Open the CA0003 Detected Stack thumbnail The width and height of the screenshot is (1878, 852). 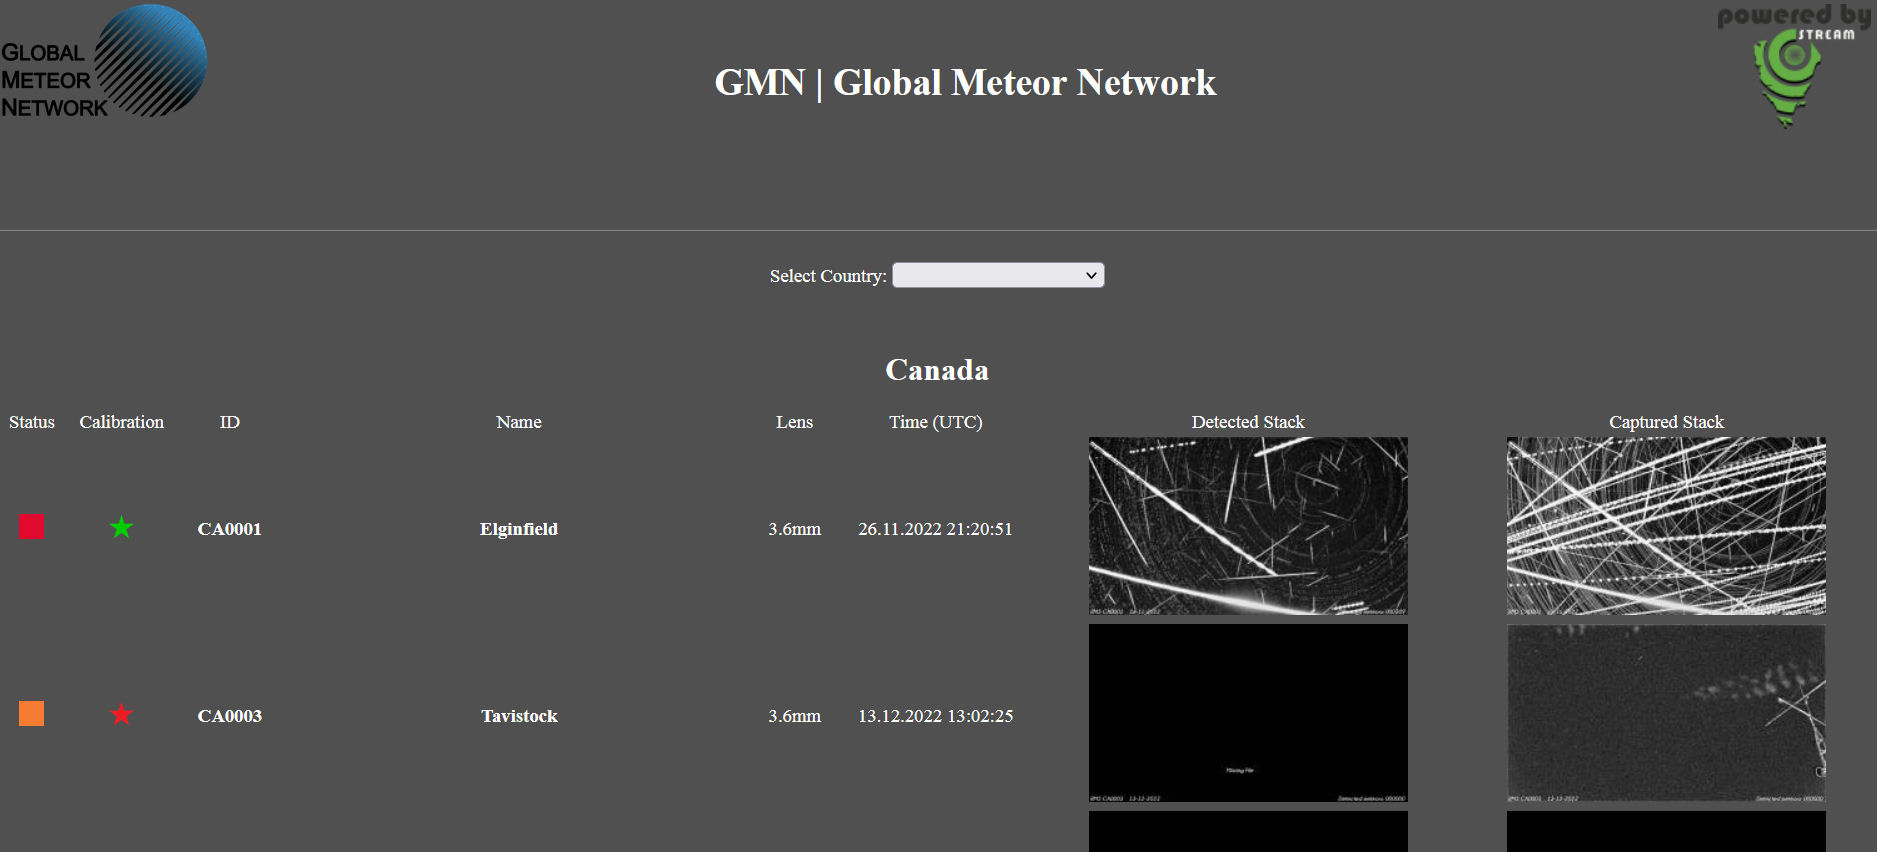[x=1248, y=713]
